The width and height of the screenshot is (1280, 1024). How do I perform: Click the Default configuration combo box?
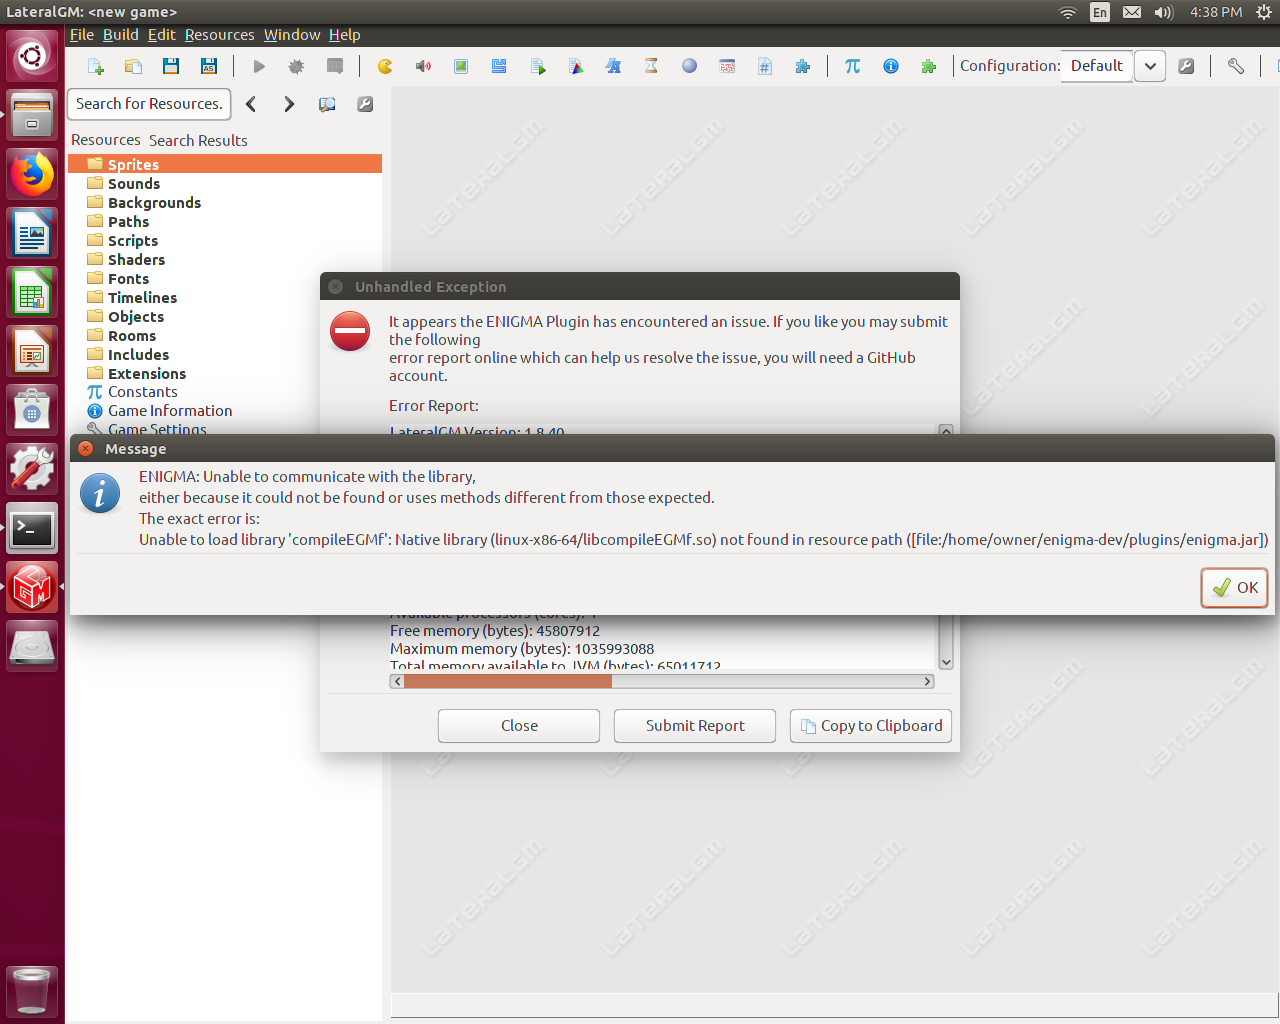pos(1097,66)
